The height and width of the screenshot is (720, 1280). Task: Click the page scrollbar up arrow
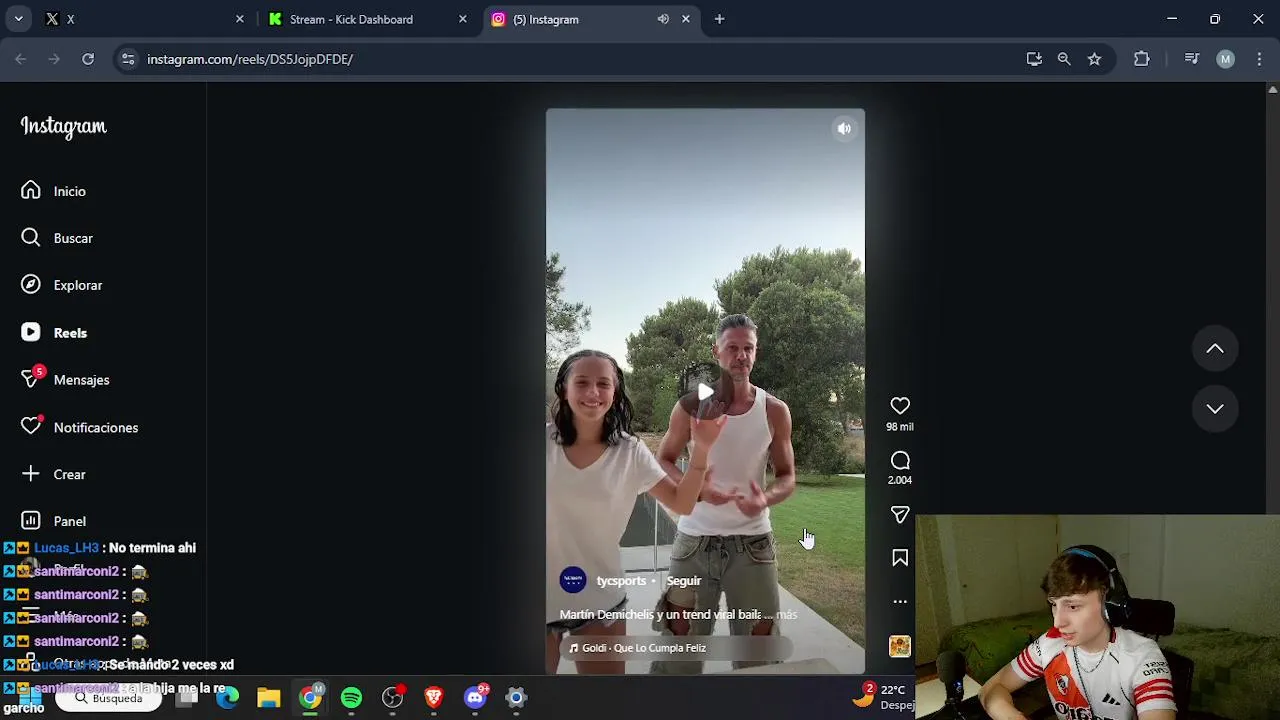(x=1272, y=90)
